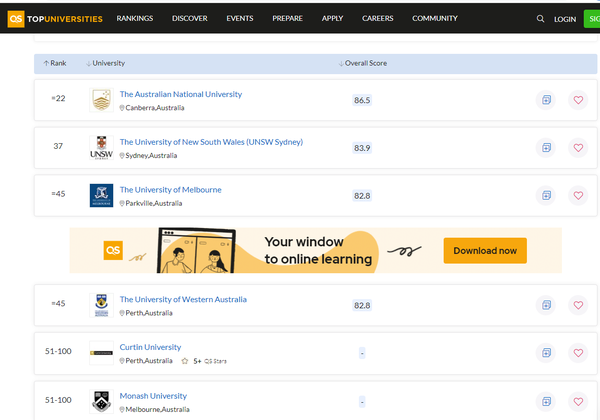600x420 pixels.
Task: Click the green sign up button
Action: click(x=592, y=19)
